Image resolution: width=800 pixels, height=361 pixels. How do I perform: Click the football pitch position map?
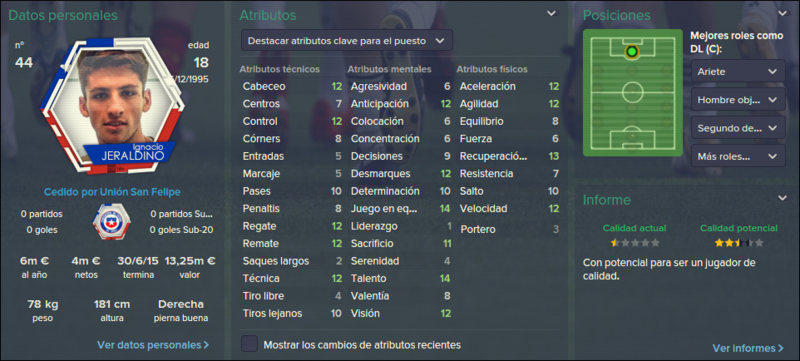633,93
